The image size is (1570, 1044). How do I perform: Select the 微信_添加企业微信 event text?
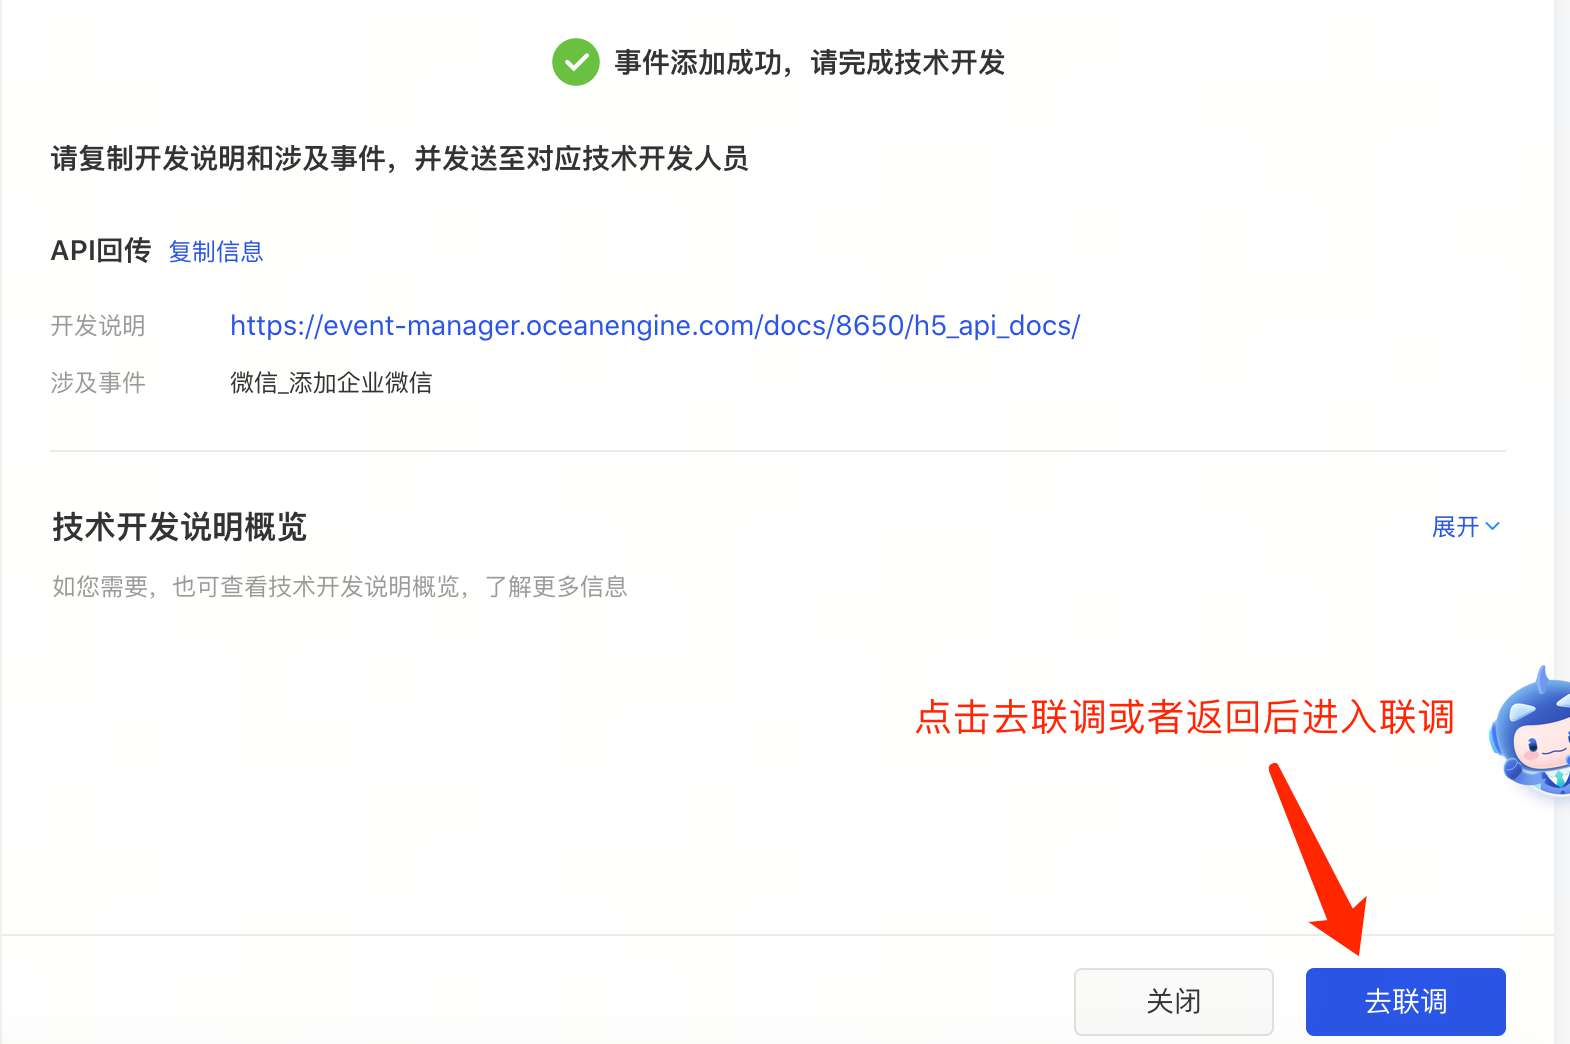[x=331, y=382]
